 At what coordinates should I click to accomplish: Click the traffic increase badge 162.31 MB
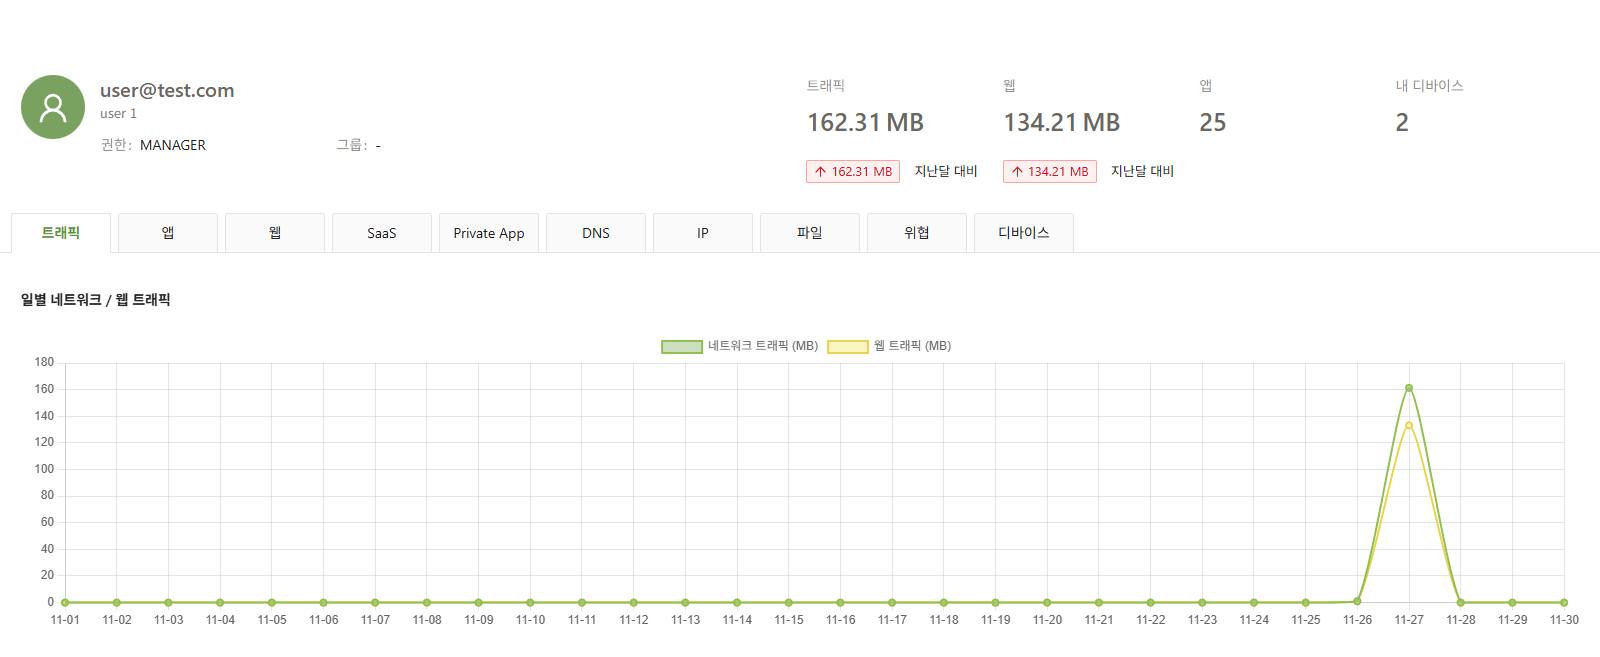pos(853,172)
